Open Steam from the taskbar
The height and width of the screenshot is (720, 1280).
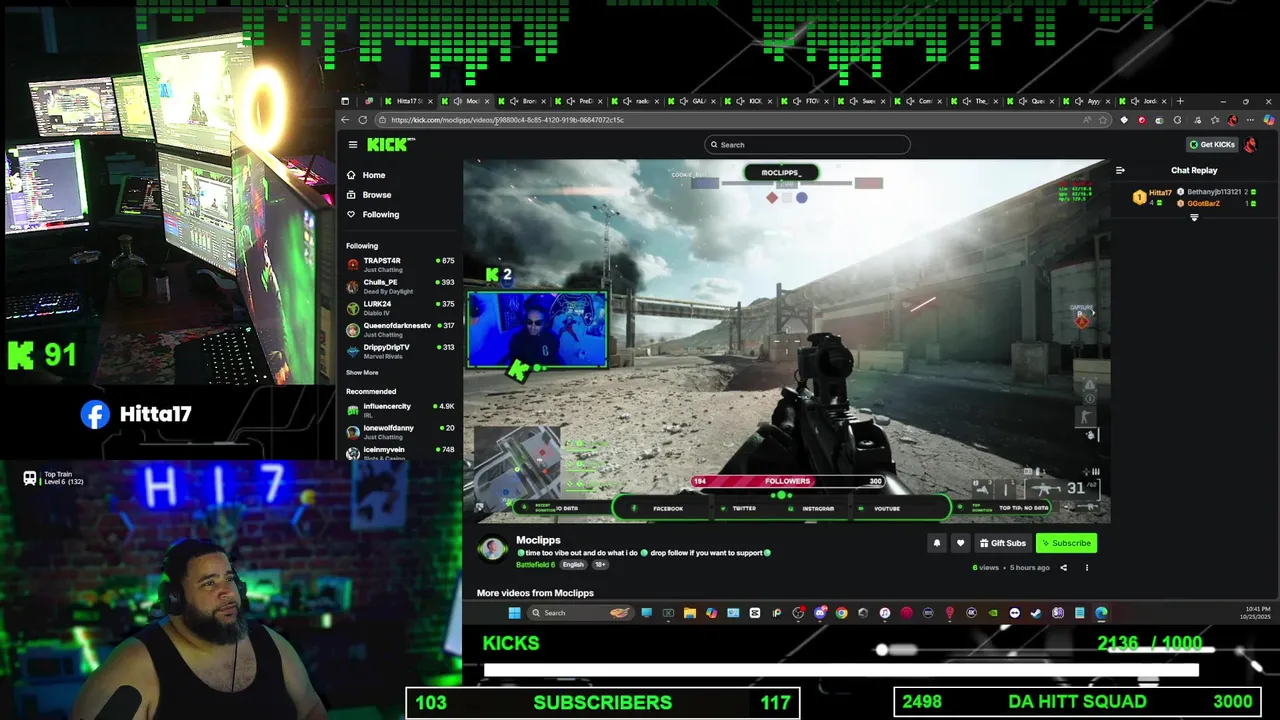point(1036,613)
